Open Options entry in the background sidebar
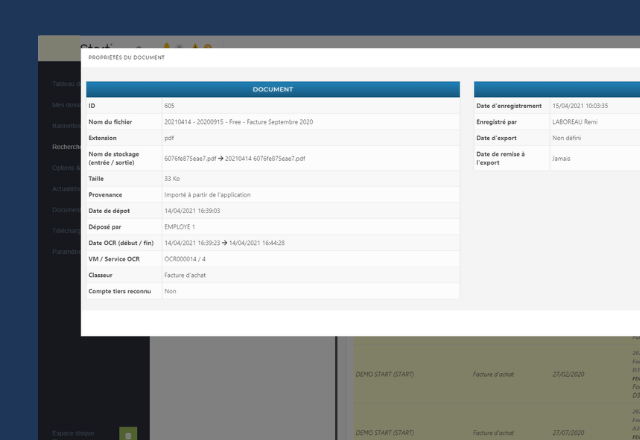Image resolution: width=640 pixels, height=440 pixels. click(x=66, y=168)
